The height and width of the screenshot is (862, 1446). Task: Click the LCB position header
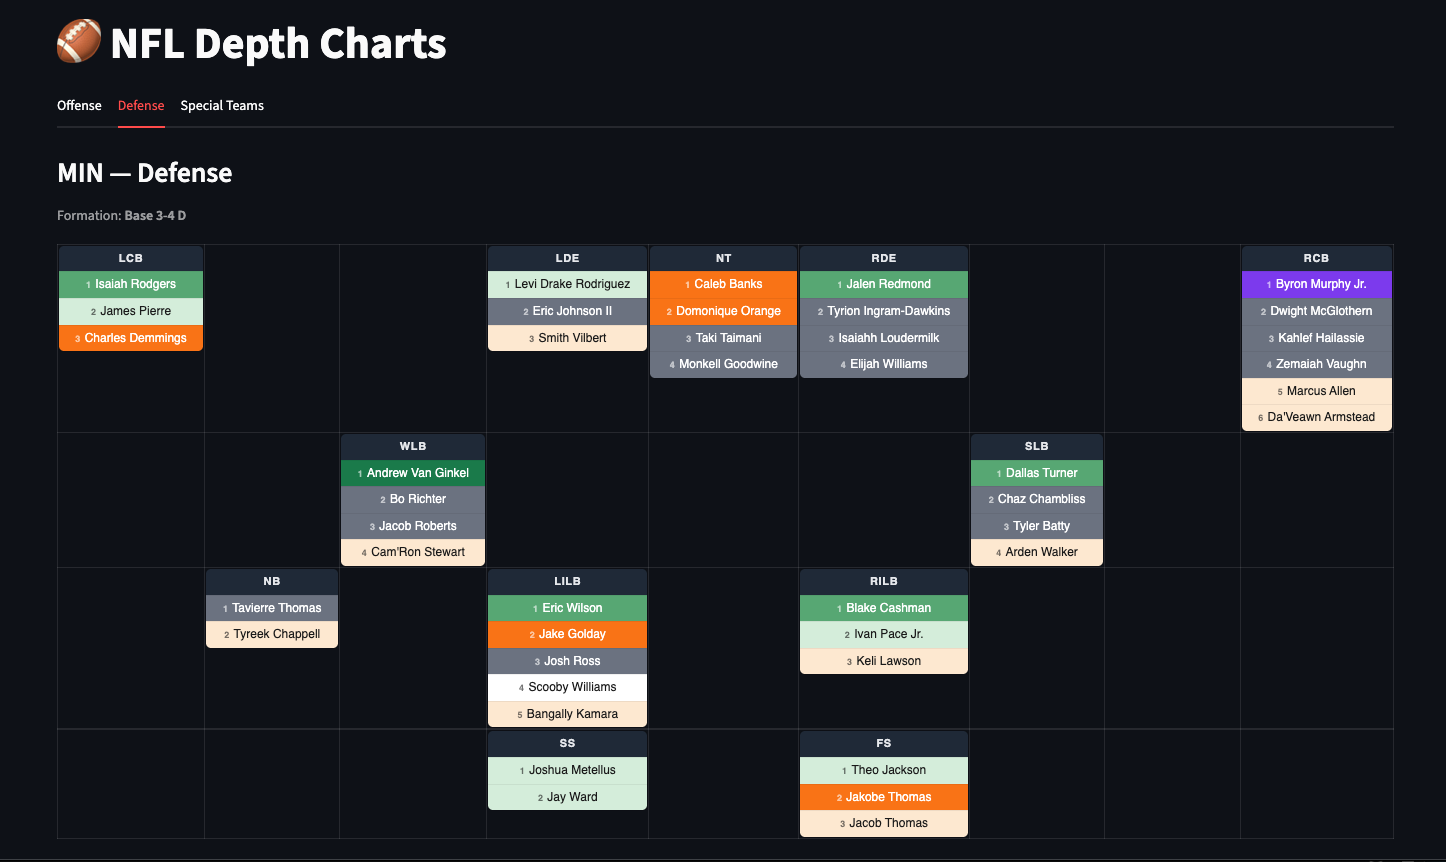click(131, 258)
